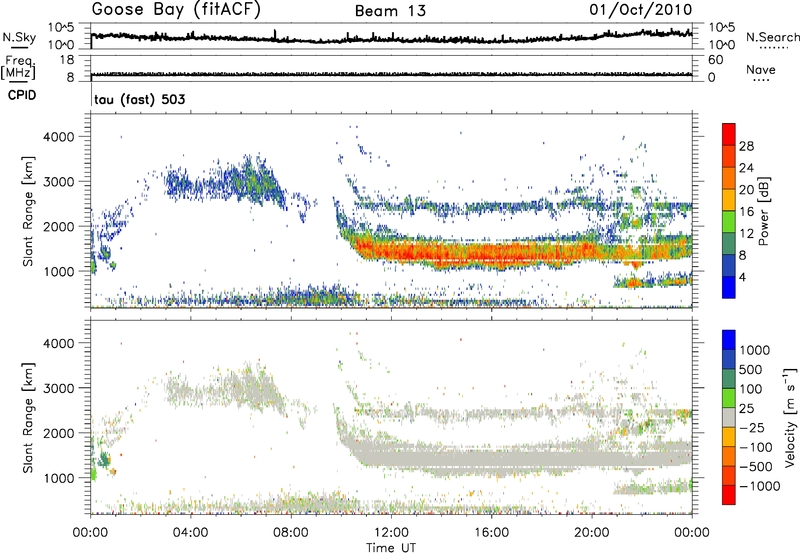This screenshot has height=554, width=800.
Task: Click the red top segment of the Power colorbar
Action: [729, 134]
